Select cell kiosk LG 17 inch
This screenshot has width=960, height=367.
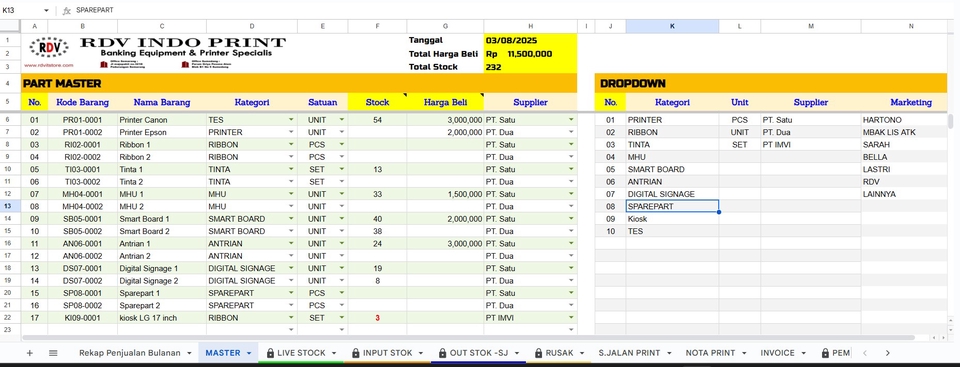[x=162, y=318]
